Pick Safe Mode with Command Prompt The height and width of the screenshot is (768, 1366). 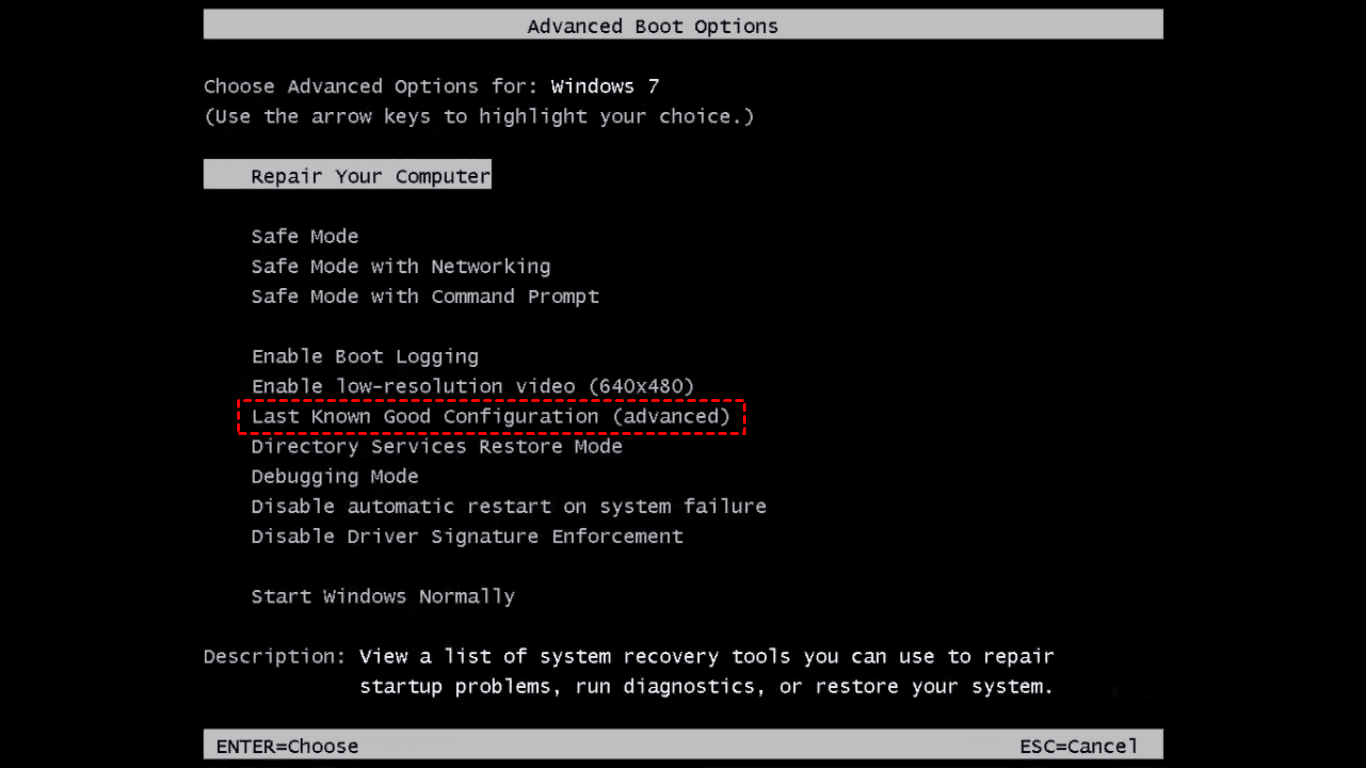pyautogui.click(x=425, y=297)
